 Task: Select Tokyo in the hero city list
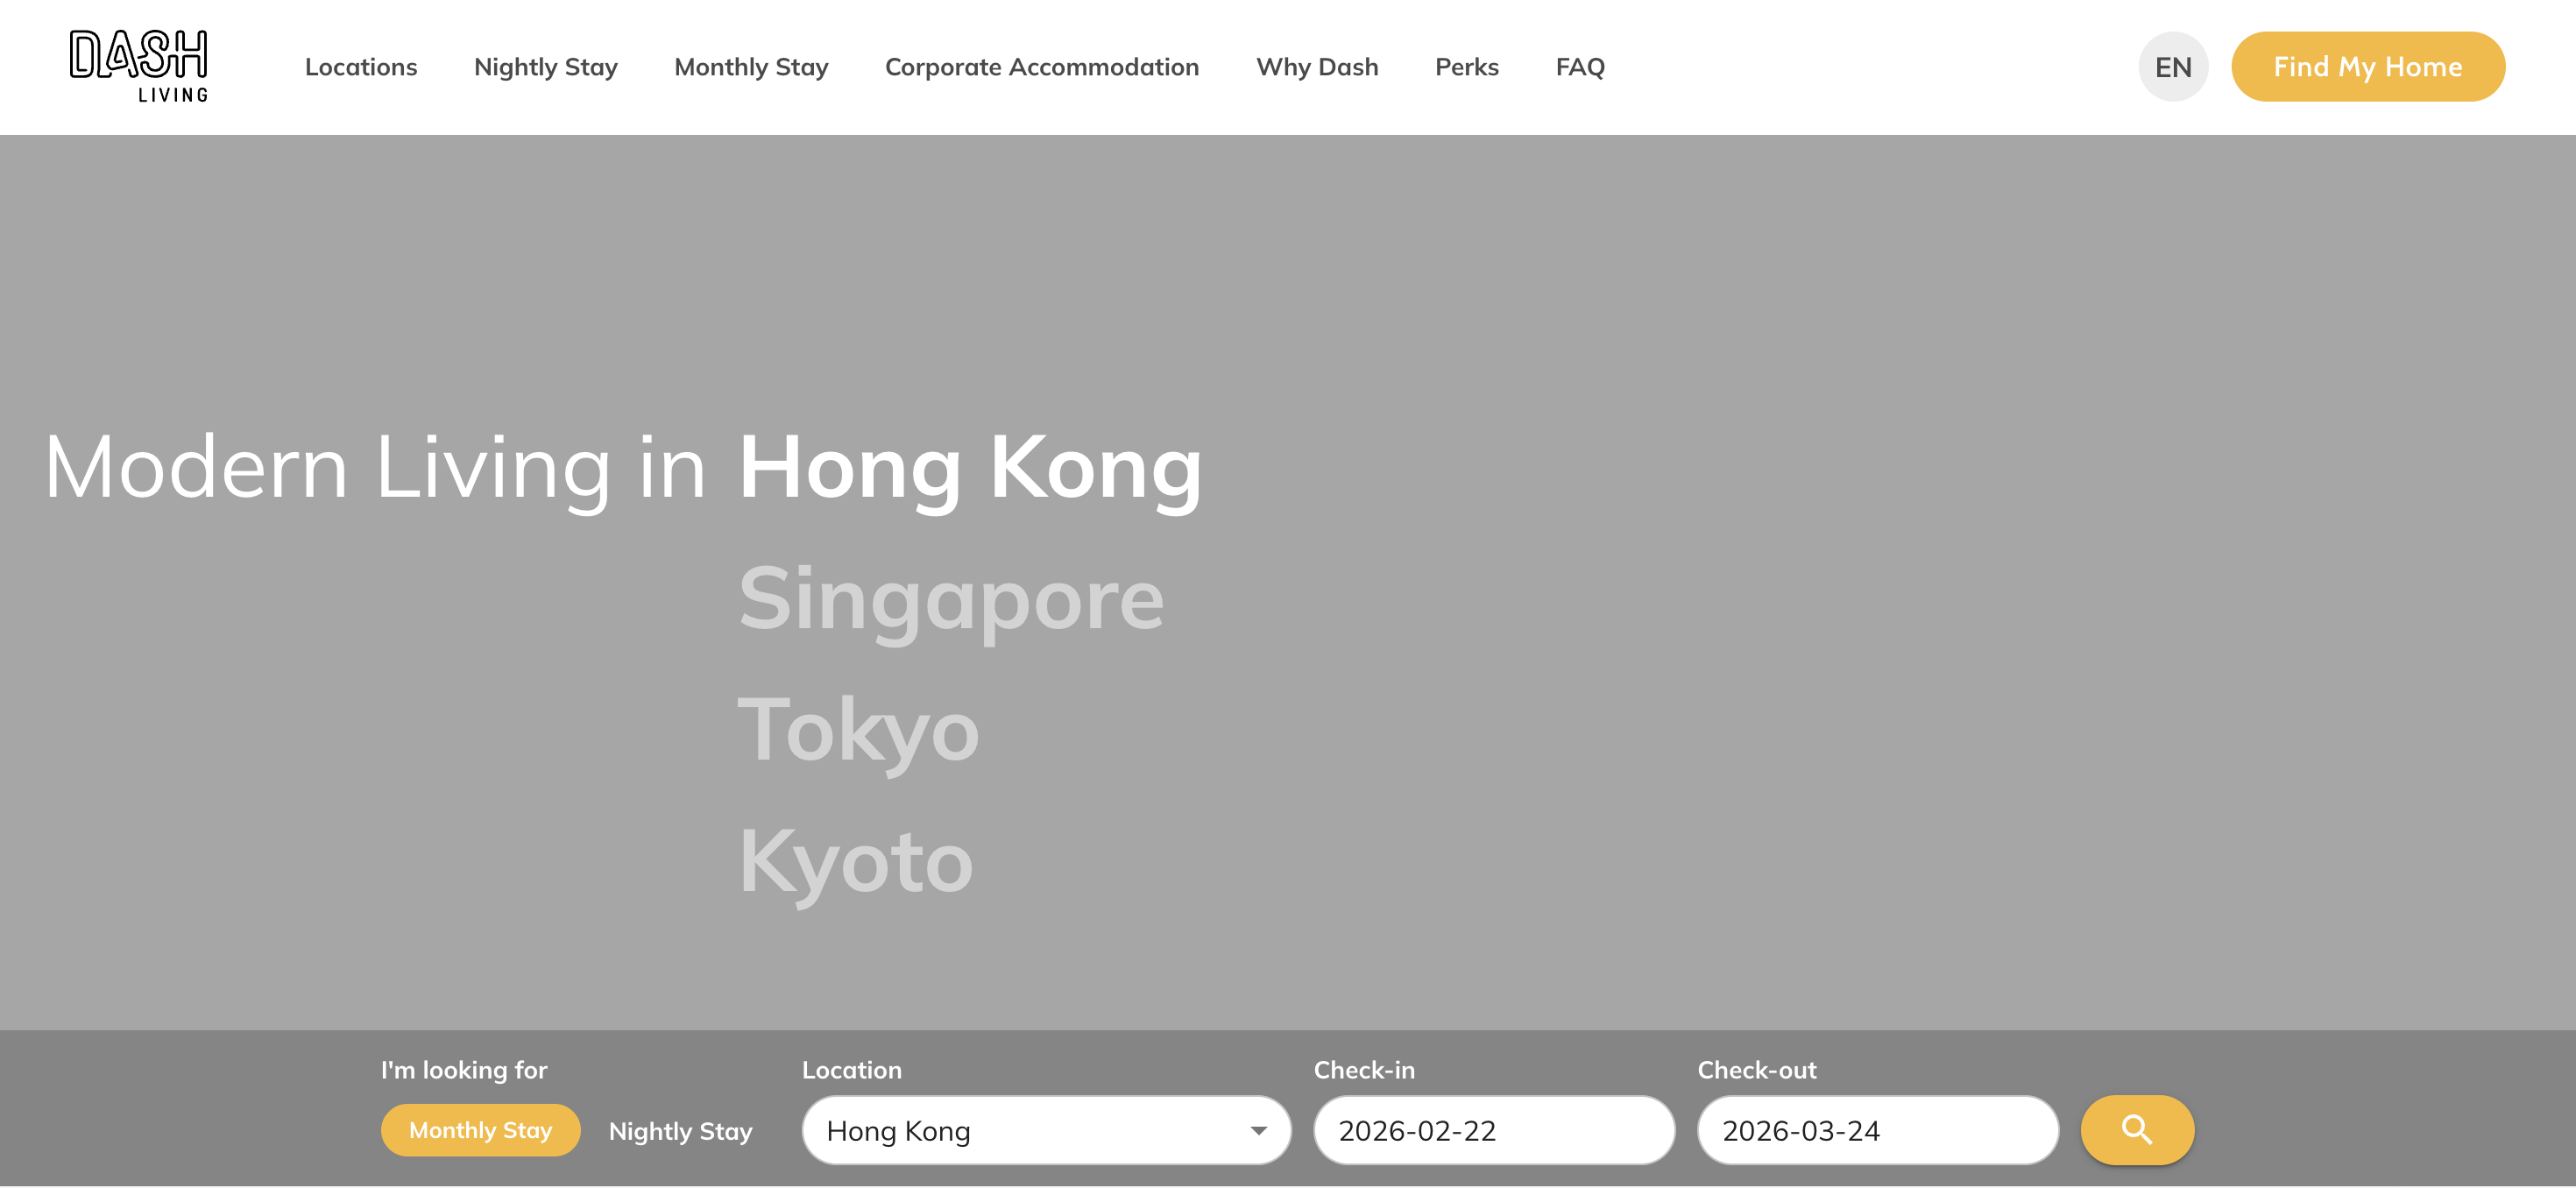858,731
